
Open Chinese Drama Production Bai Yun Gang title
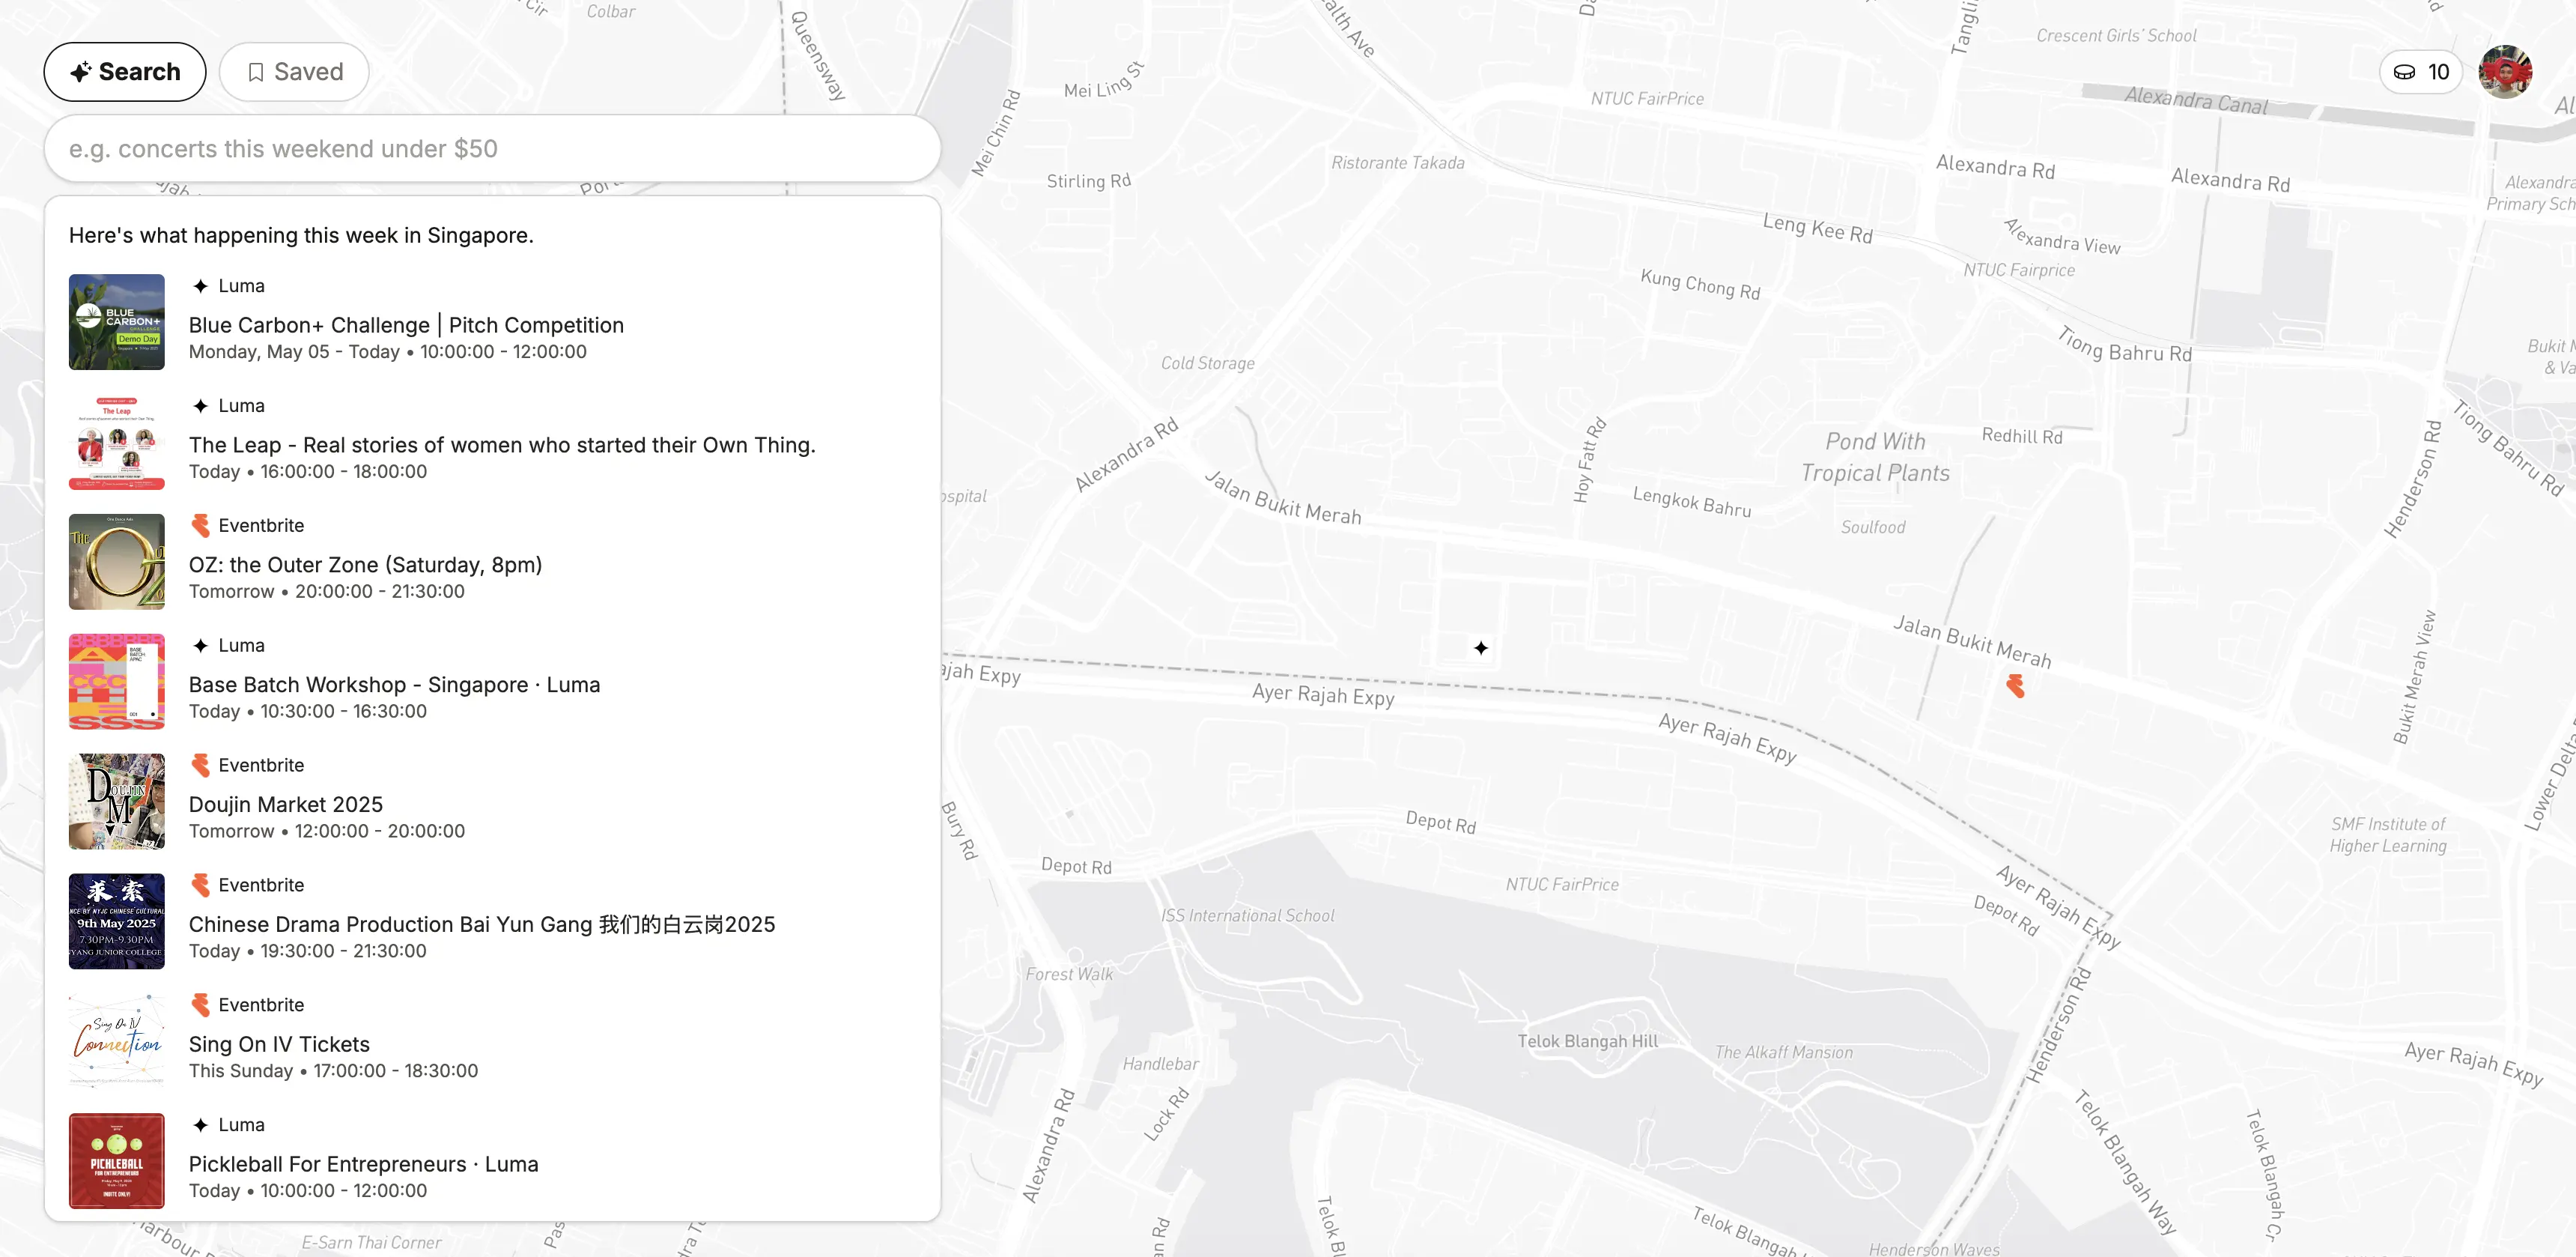(482, 925)
